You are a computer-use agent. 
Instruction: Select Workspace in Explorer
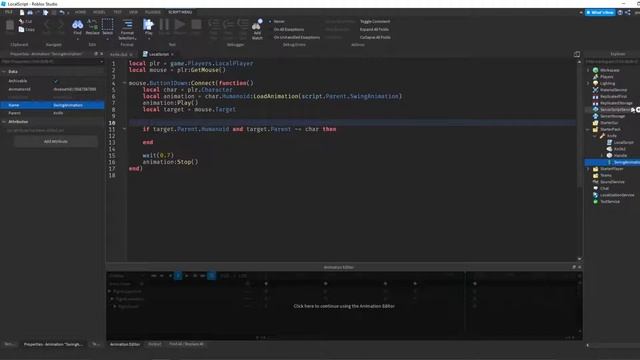click(609, 70)
